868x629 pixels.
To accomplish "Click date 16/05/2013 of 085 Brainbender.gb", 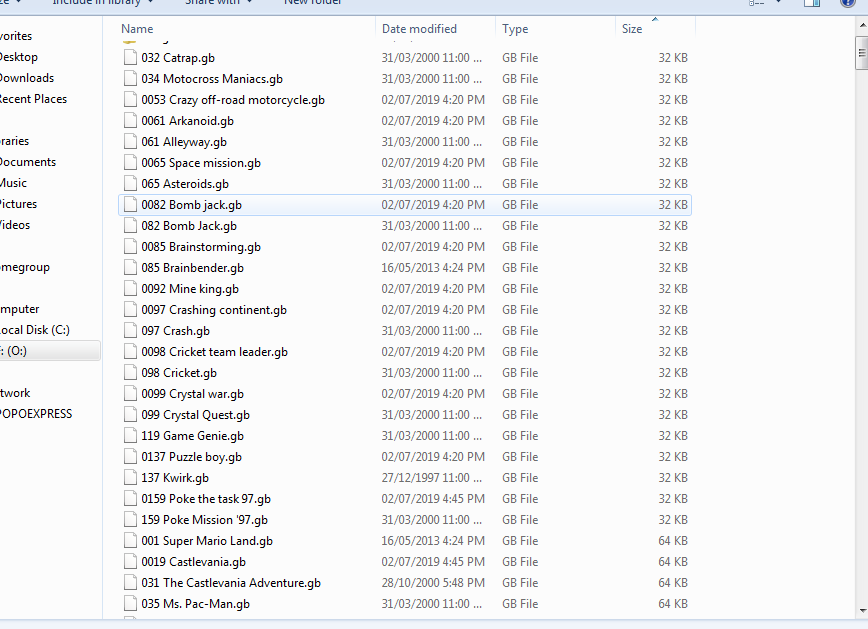I will [x=433, y=268].
